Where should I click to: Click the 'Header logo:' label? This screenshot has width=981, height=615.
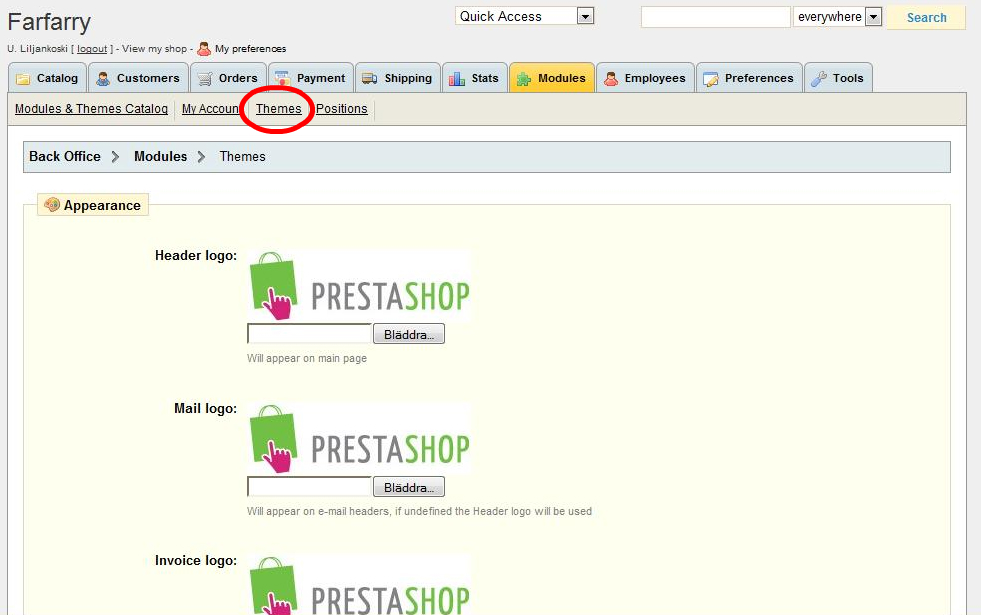pos(196,255)
